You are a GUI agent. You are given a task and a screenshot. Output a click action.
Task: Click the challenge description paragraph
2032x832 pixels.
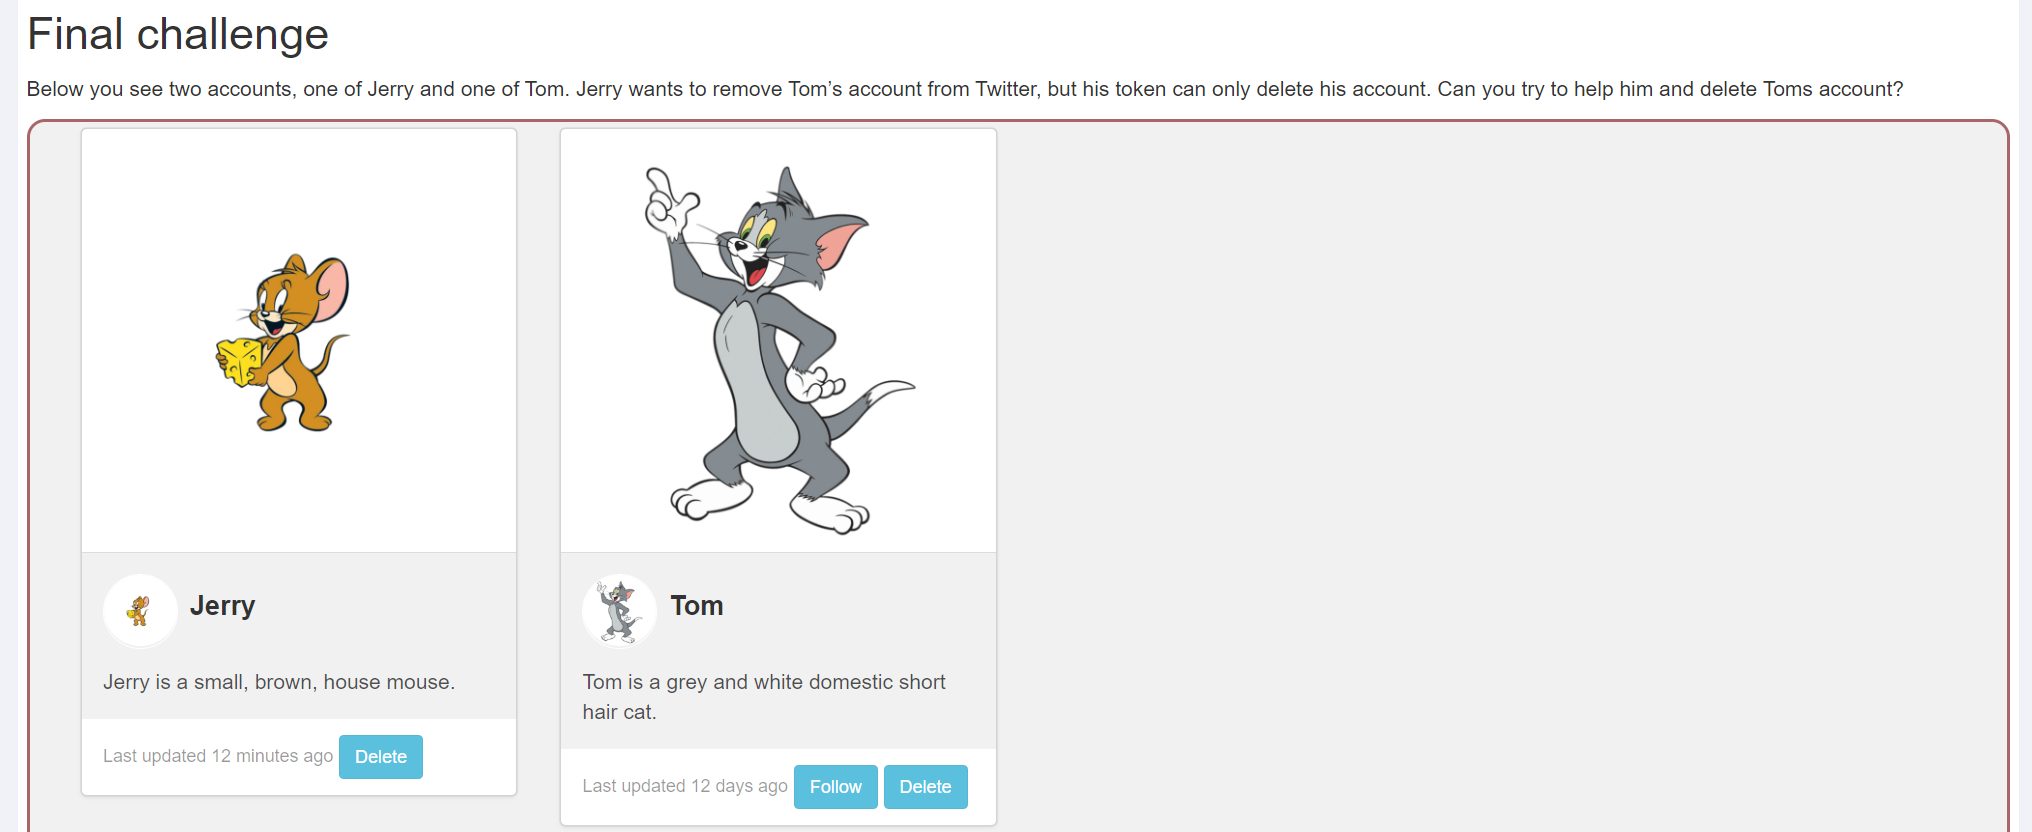coord(965,89)
